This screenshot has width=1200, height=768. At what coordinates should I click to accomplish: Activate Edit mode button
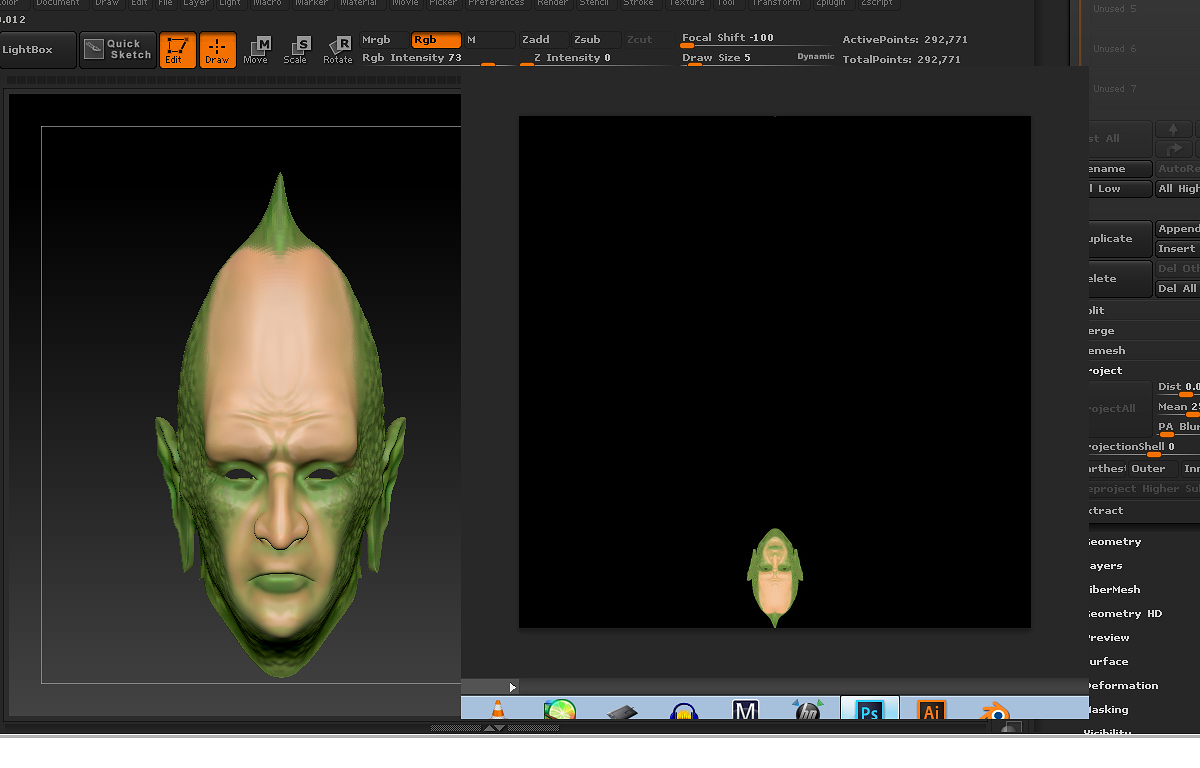pos(177,50)
